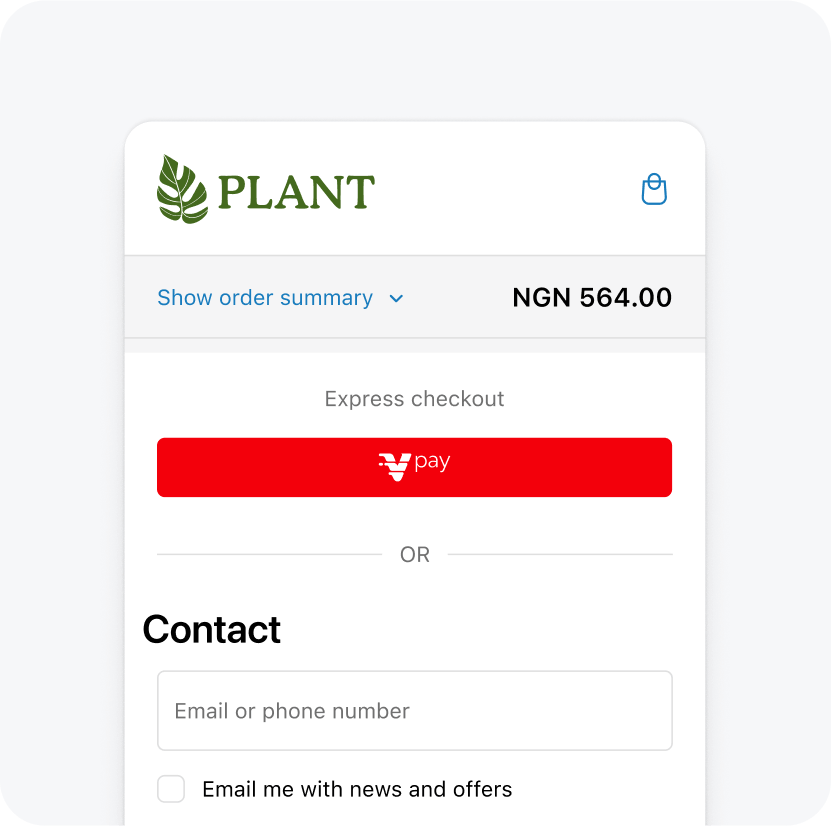Click the divider line left of OR
This screenshot has height=826, width=831.
(268, 554)
